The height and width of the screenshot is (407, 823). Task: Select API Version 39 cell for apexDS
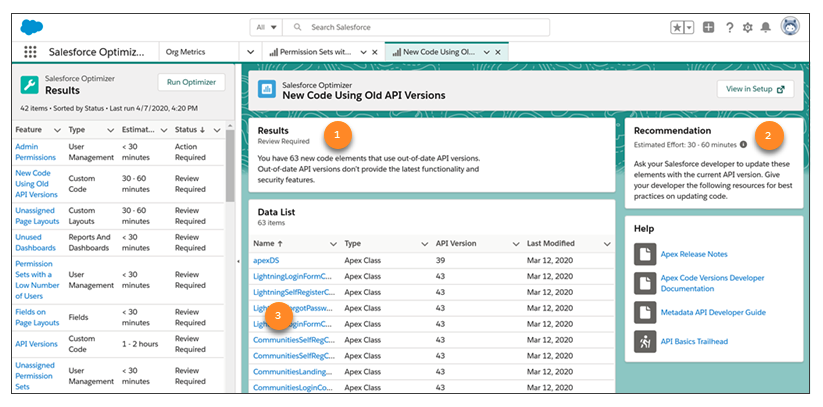pyautogui.click(x=440, y=260)
